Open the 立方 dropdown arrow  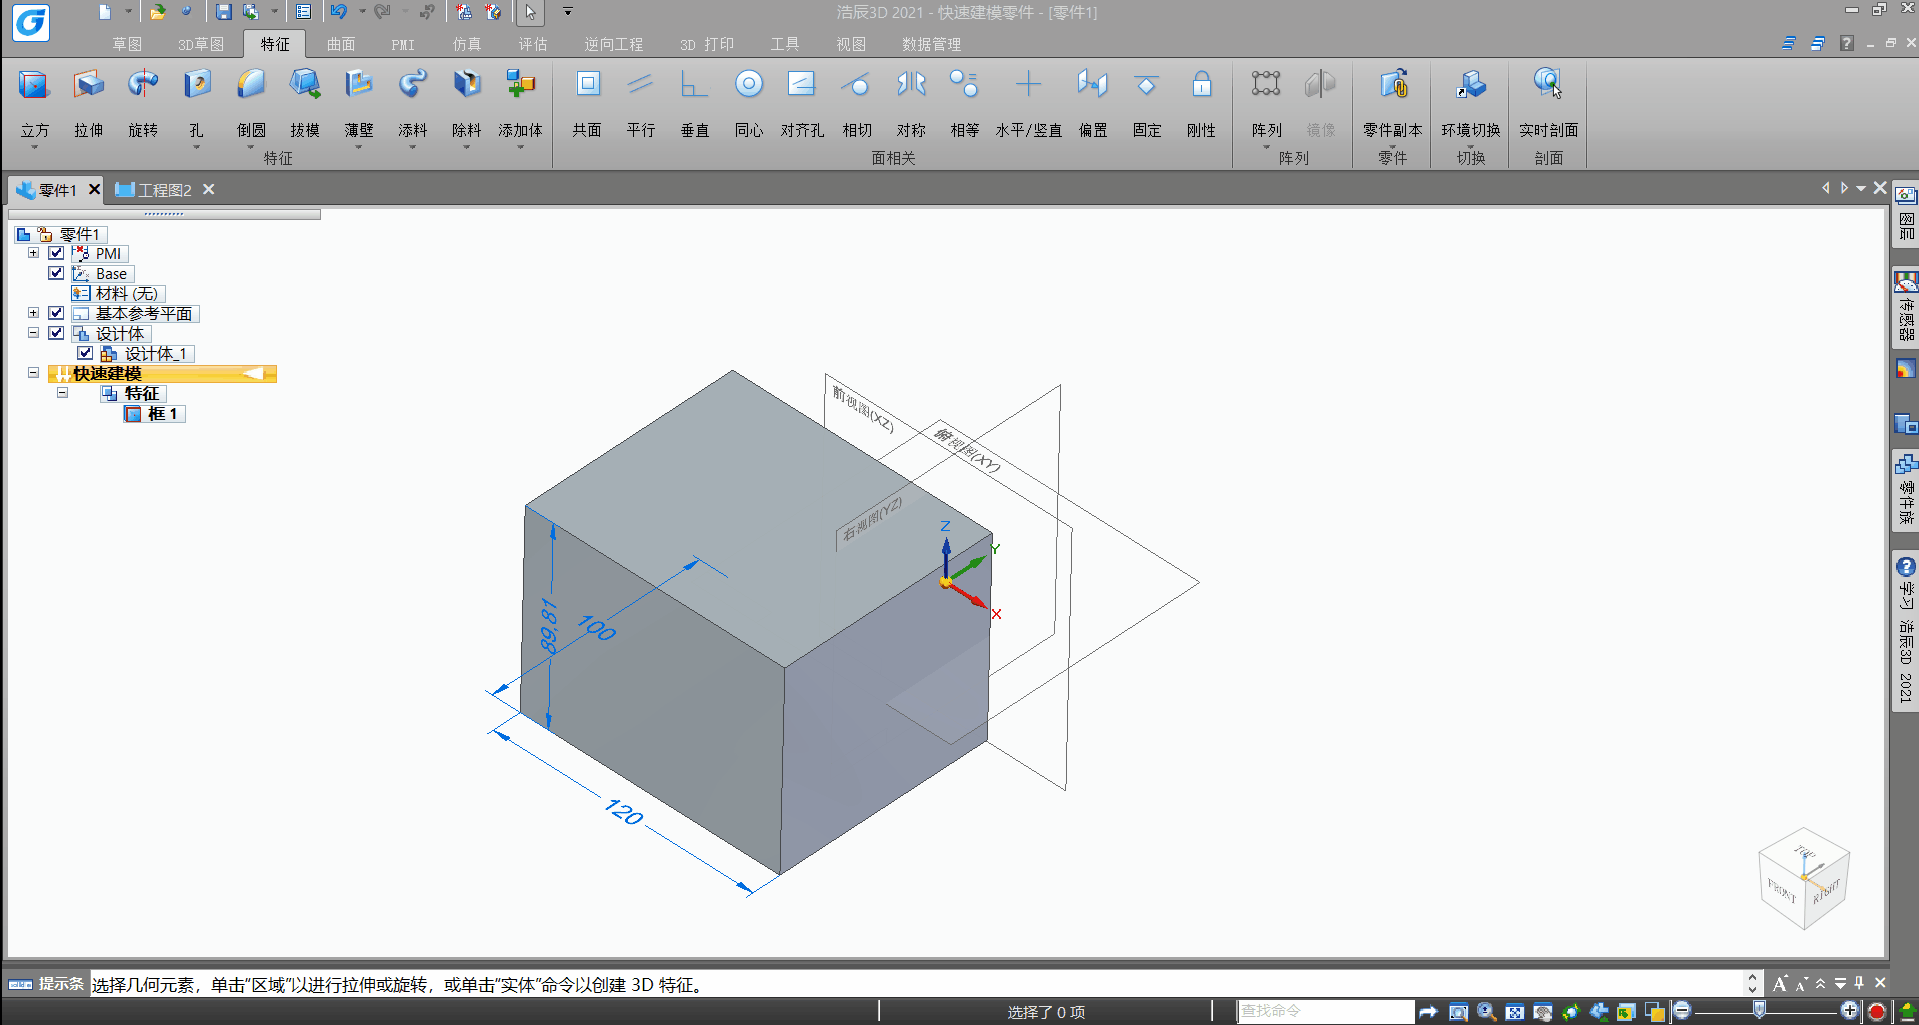click(x=34, y=148)
